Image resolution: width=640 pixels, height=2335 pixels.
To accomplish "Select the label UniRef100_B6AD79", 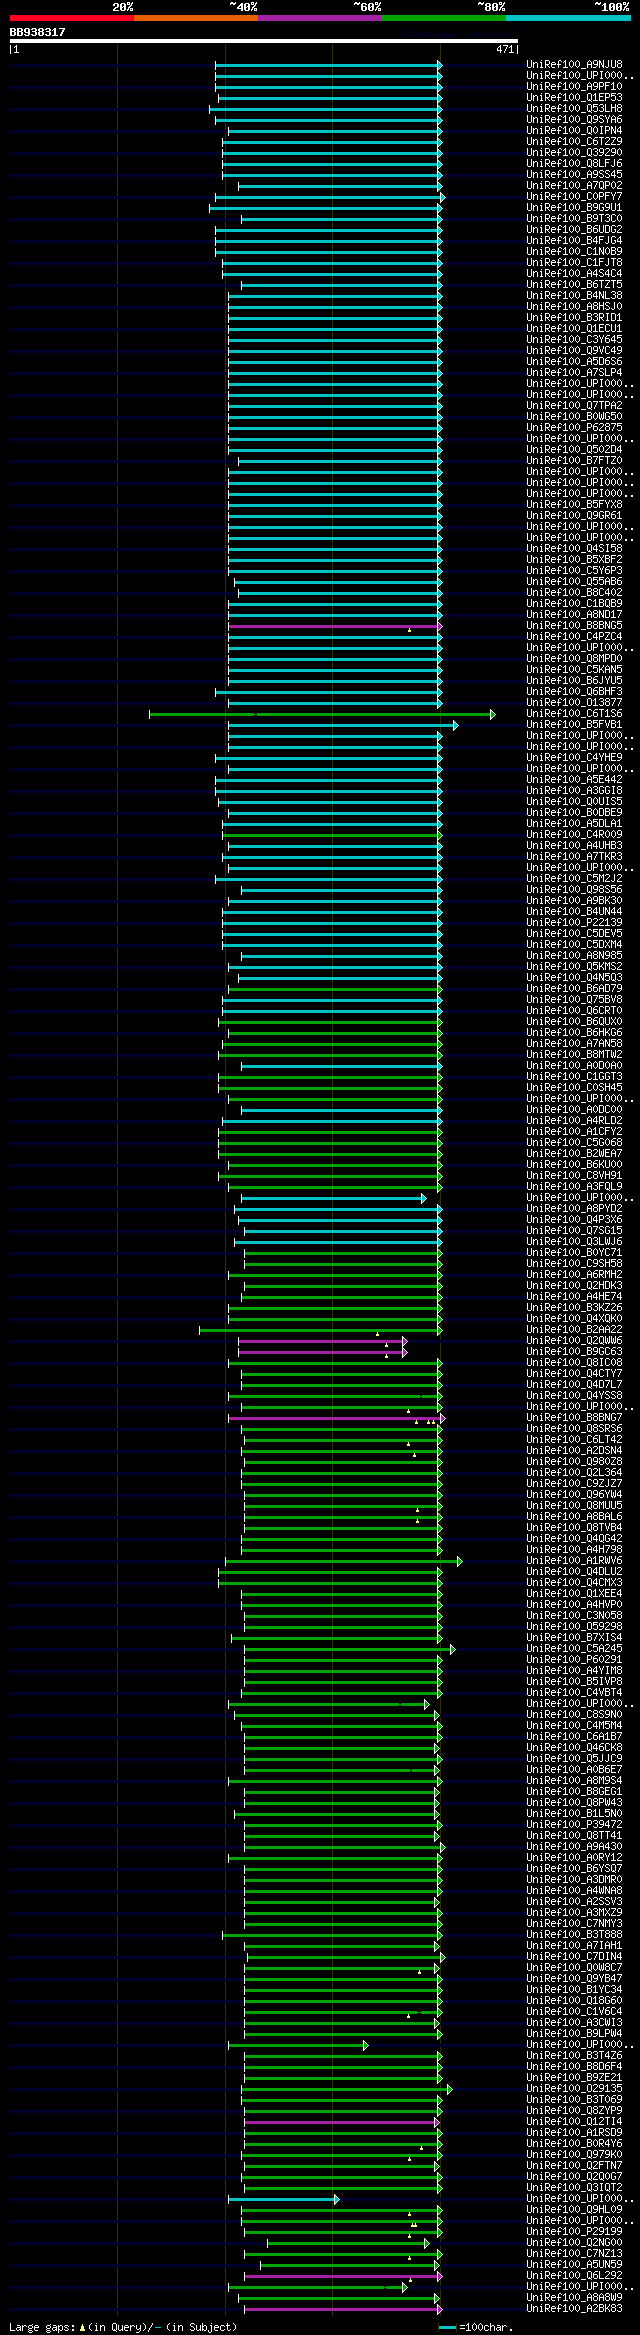I will [x=574, y=988].
